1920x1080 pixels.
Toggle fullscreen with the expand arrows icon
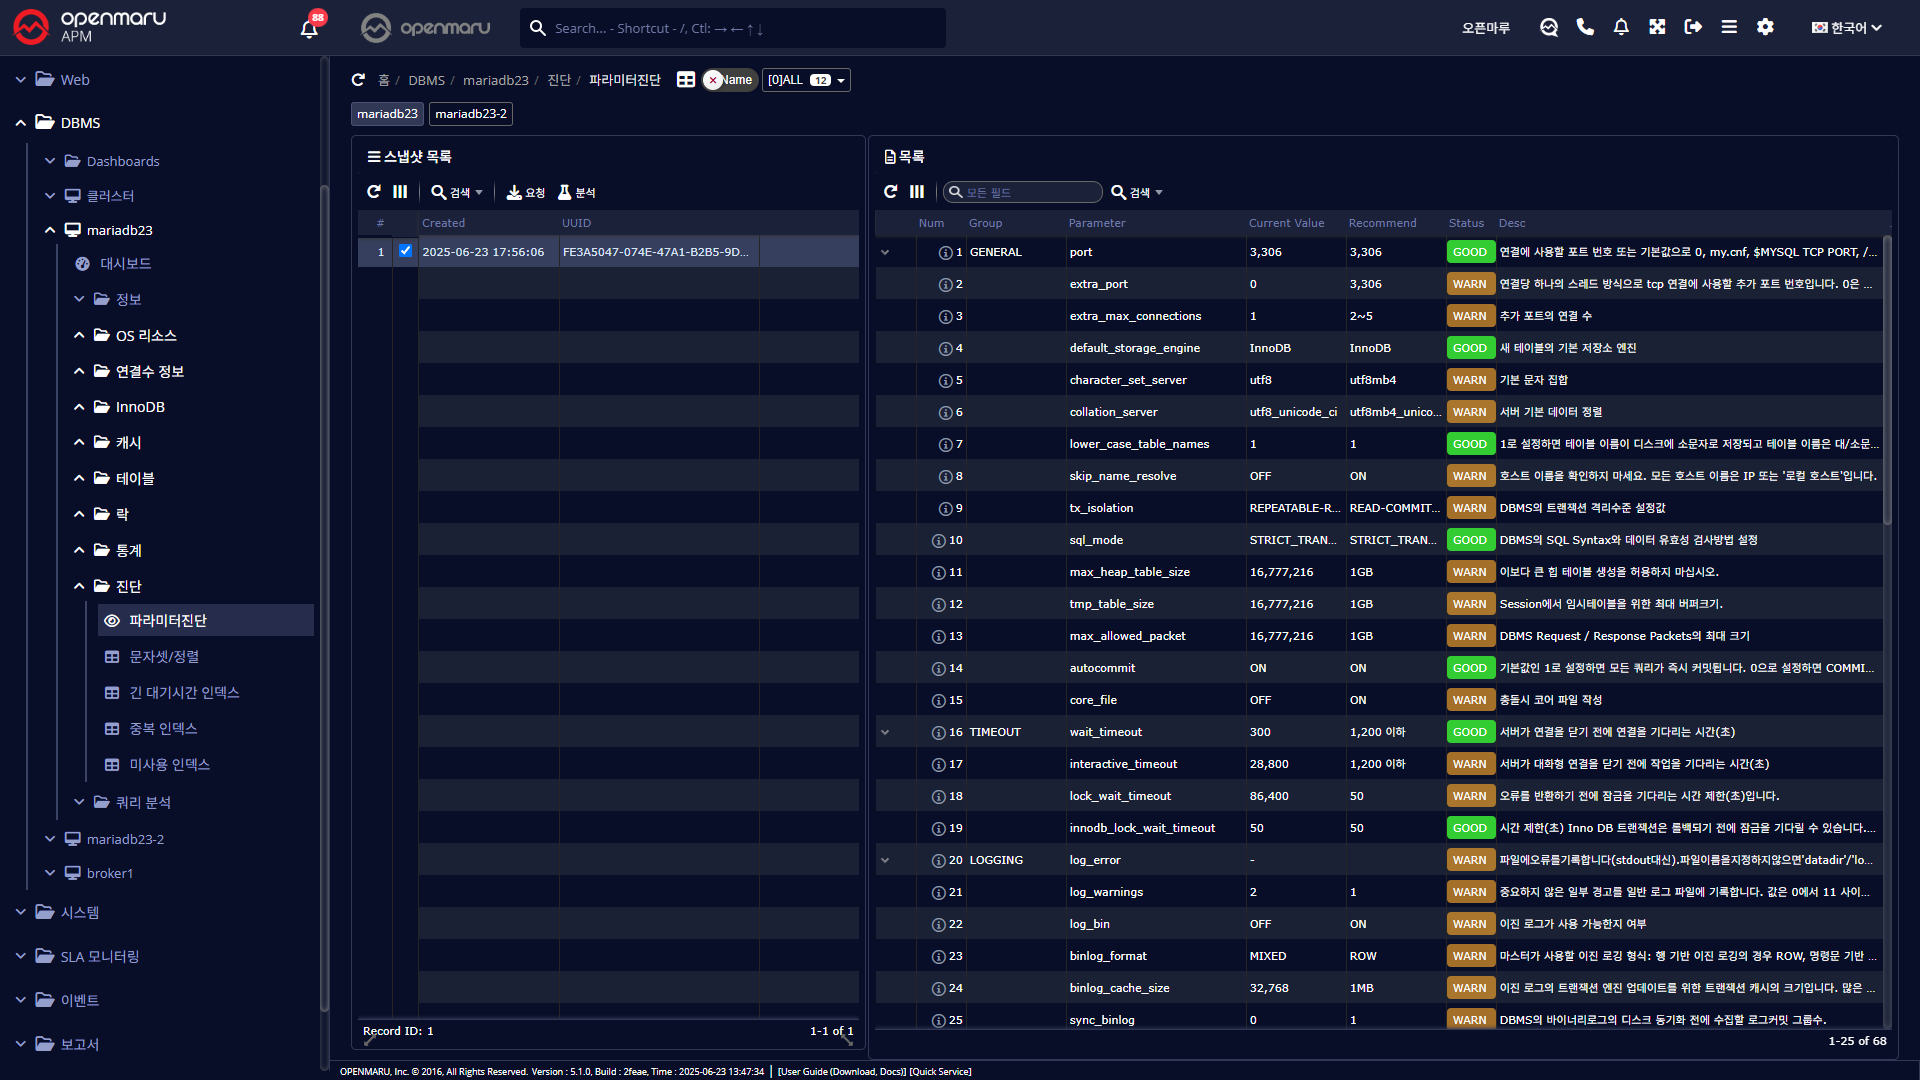tap(1657, 27)
